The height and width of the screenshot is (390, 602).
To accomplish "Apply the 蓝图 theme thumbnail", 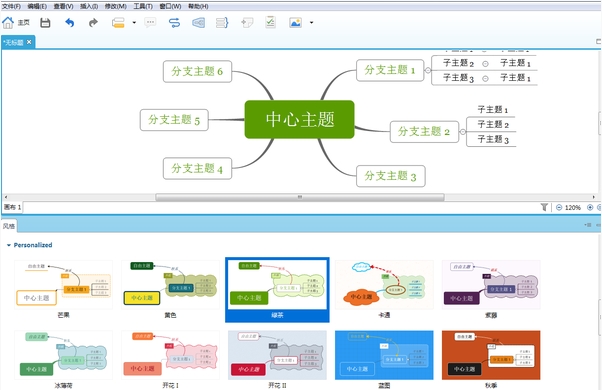I will 384,355.
